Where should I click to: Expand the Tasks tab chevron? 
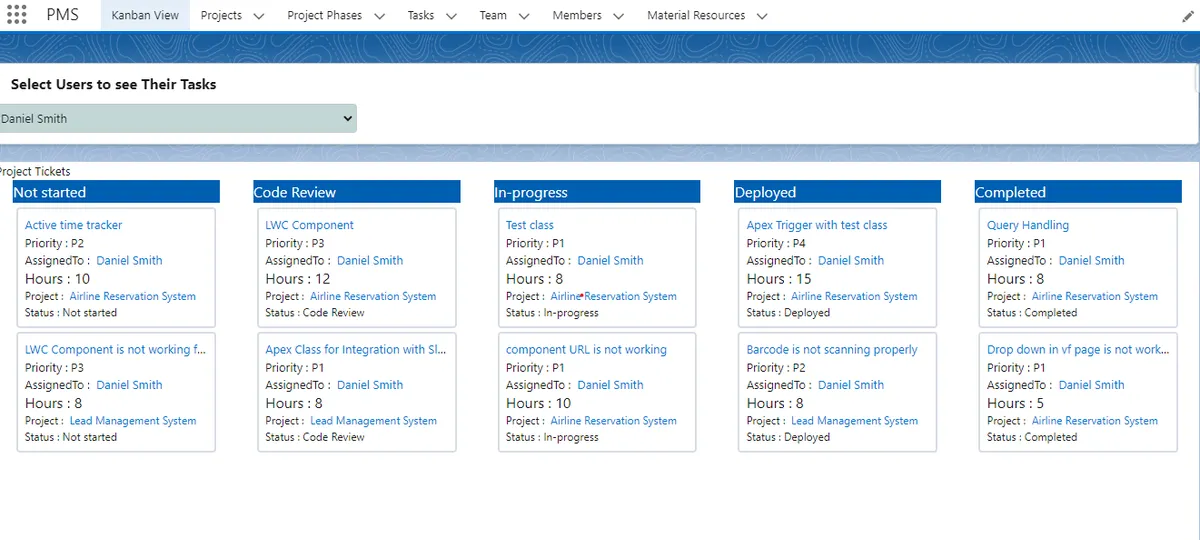click(x=451, y=16)
